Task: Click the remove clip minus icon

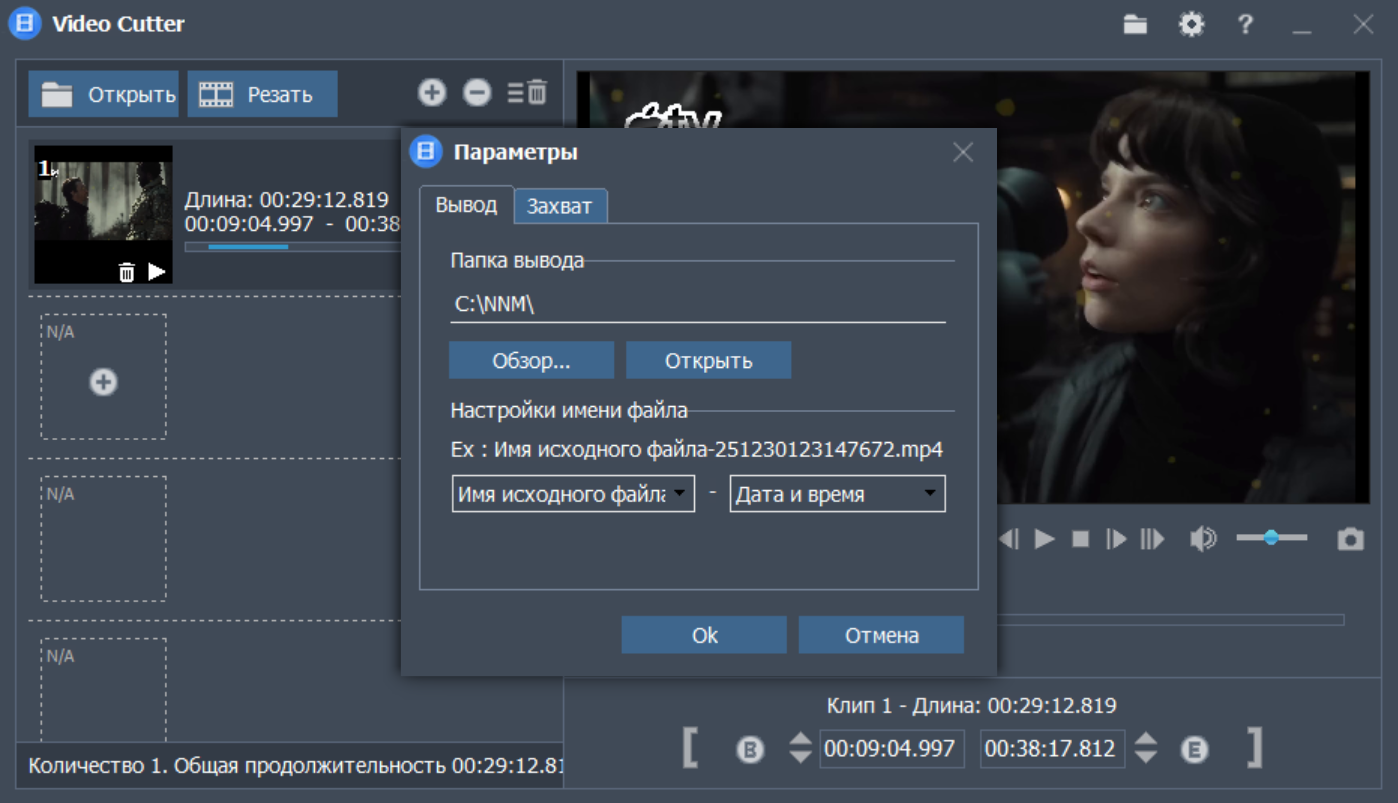Action: coord(477,93)
